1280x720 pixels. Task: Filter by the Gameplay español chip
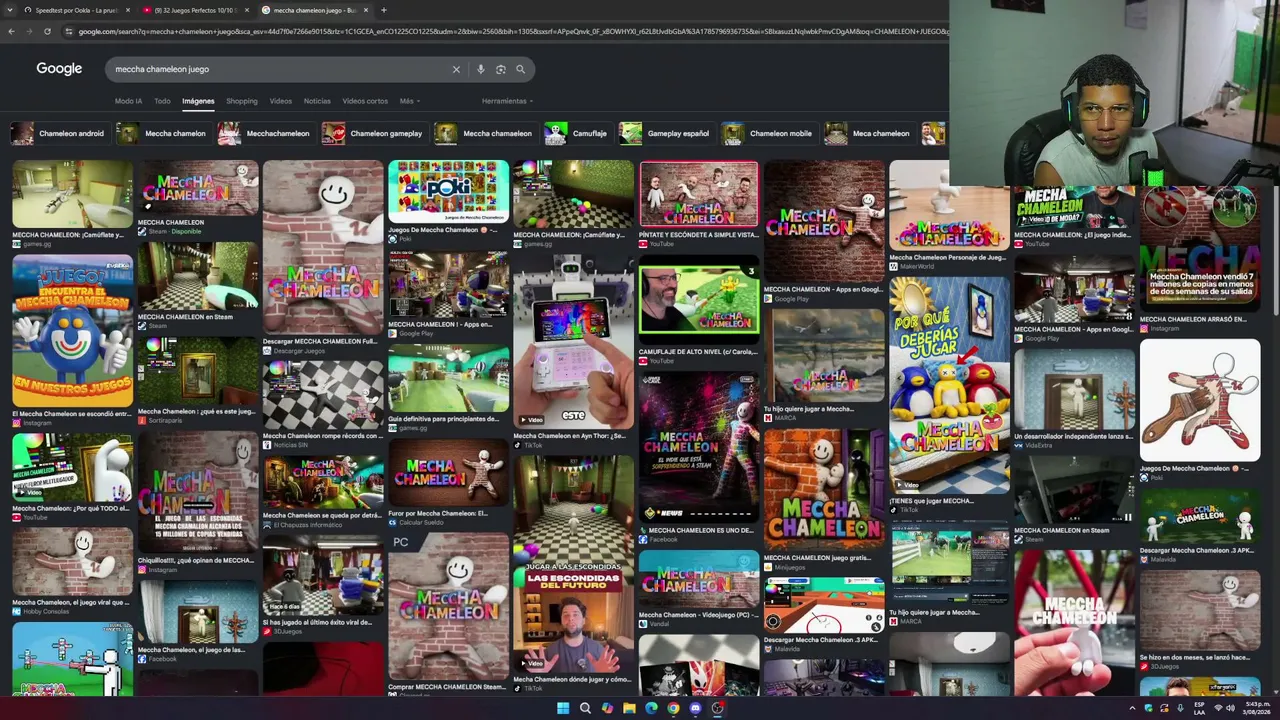pyautogui.click(x=666, y=133)
